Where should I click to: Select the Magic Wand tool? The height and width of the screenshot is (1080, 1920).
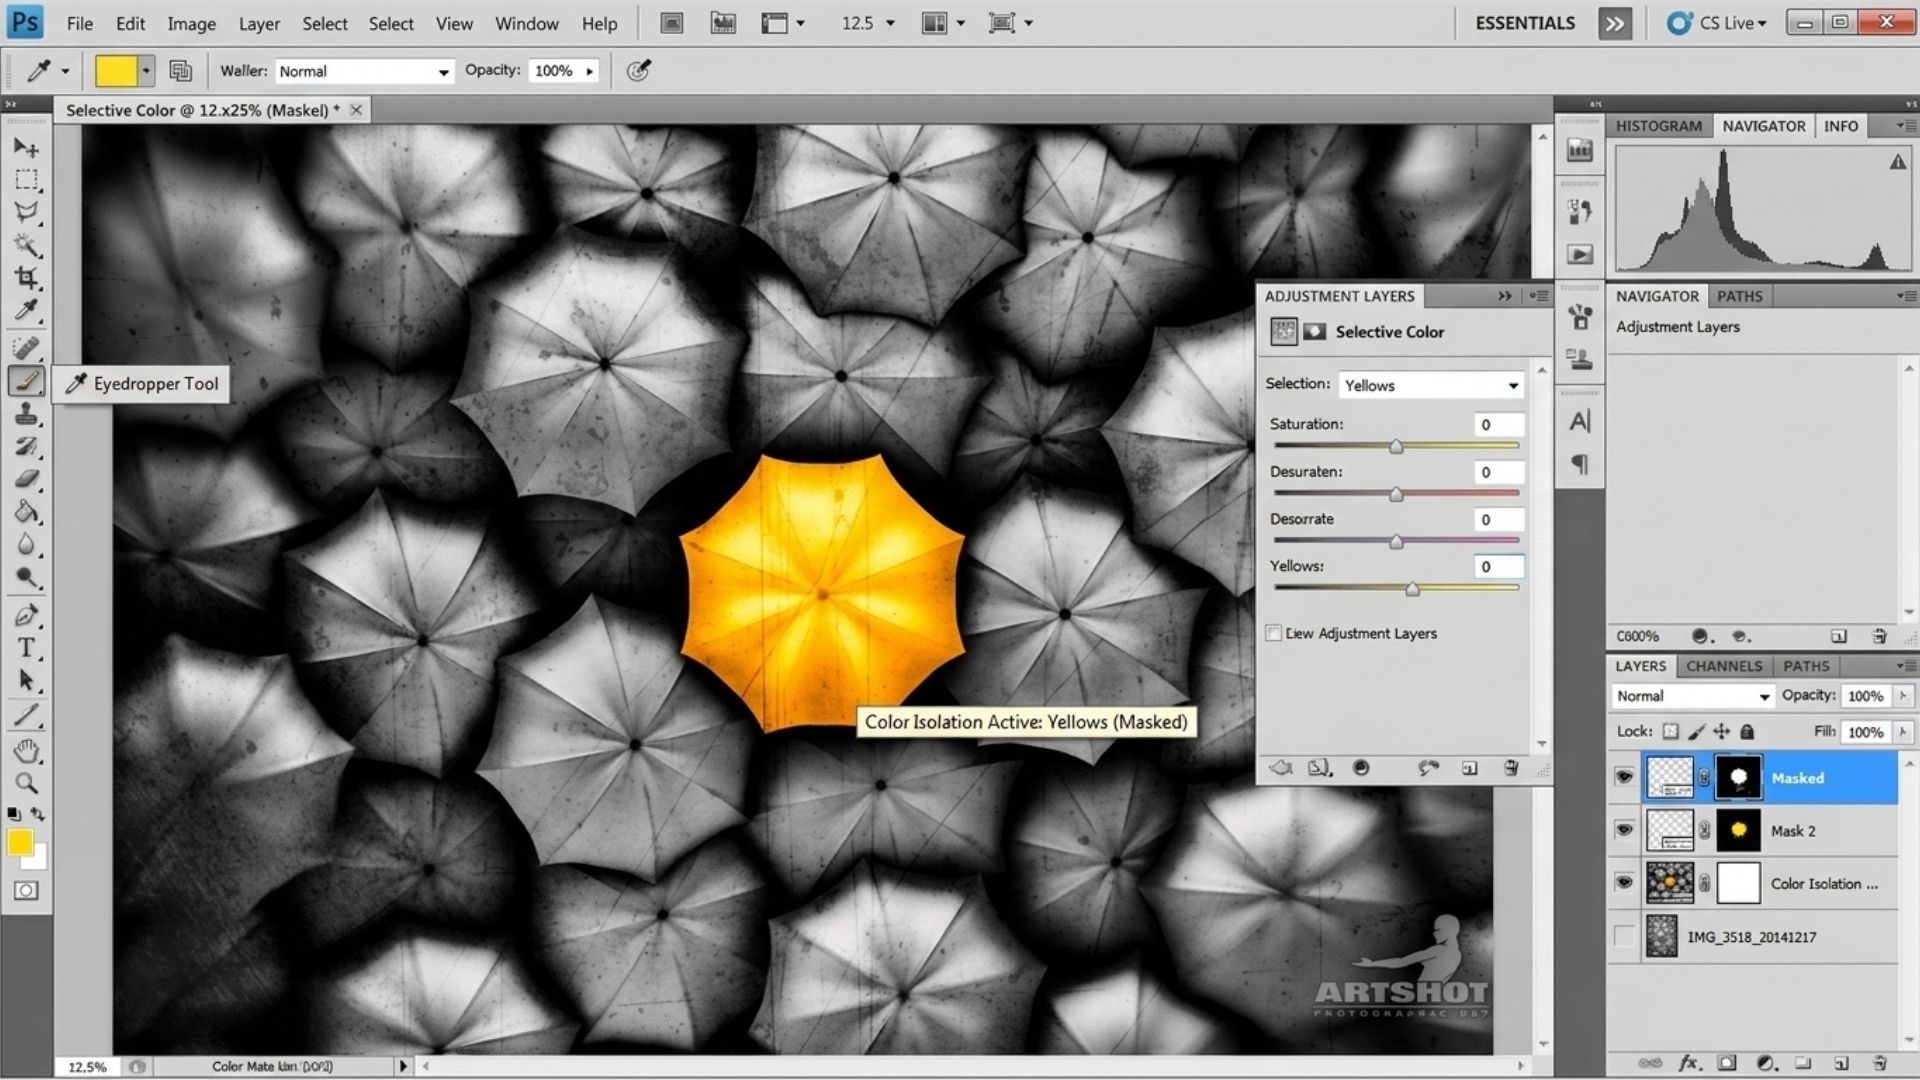pyautogui.click(x=26, y=245)
